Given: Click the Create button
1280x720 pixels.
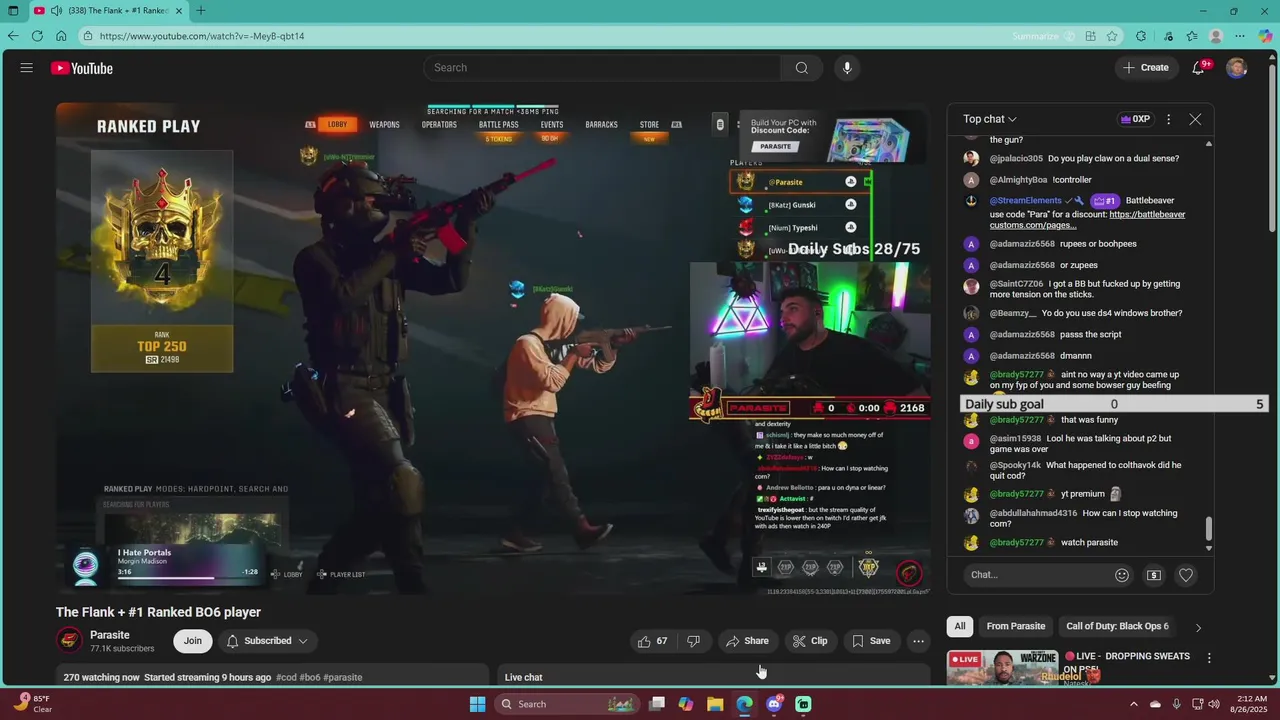Looking at the screenshot, I should (1145, 68).
